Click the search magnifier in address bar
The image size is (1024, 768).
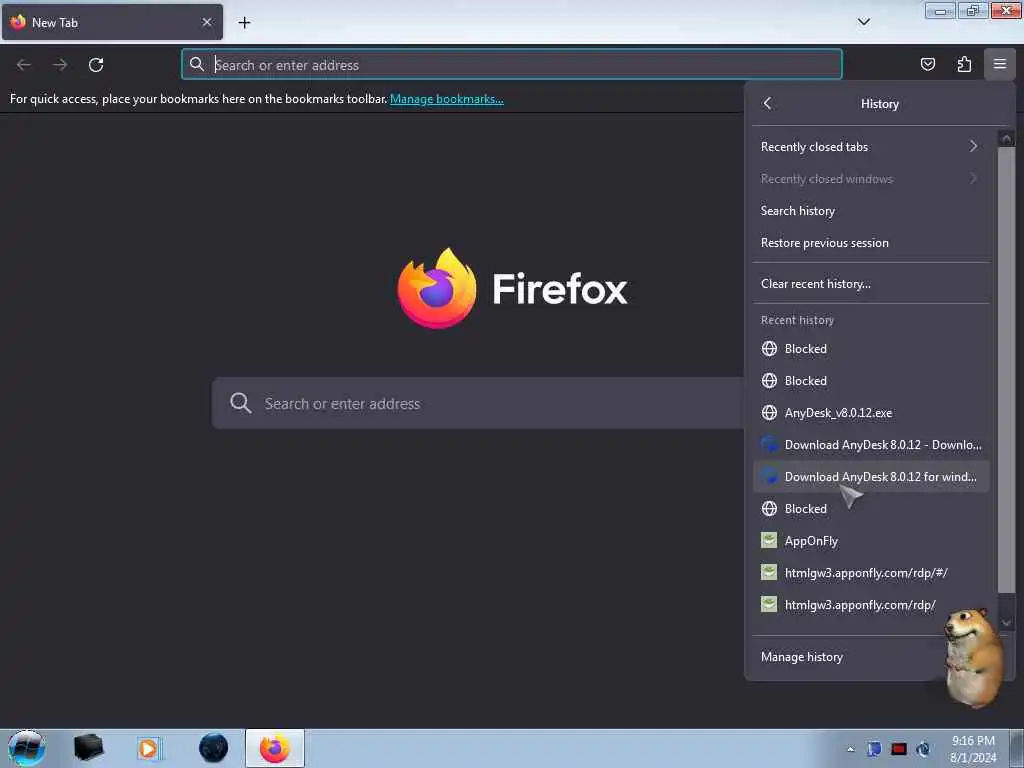pyautogui.click(x=197, y=64)
